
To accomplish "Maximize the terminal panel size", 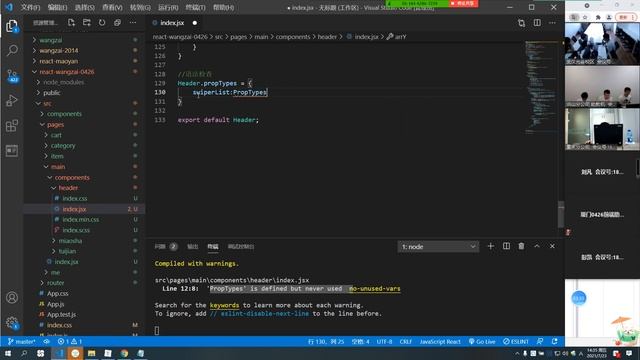I will 537,246.
